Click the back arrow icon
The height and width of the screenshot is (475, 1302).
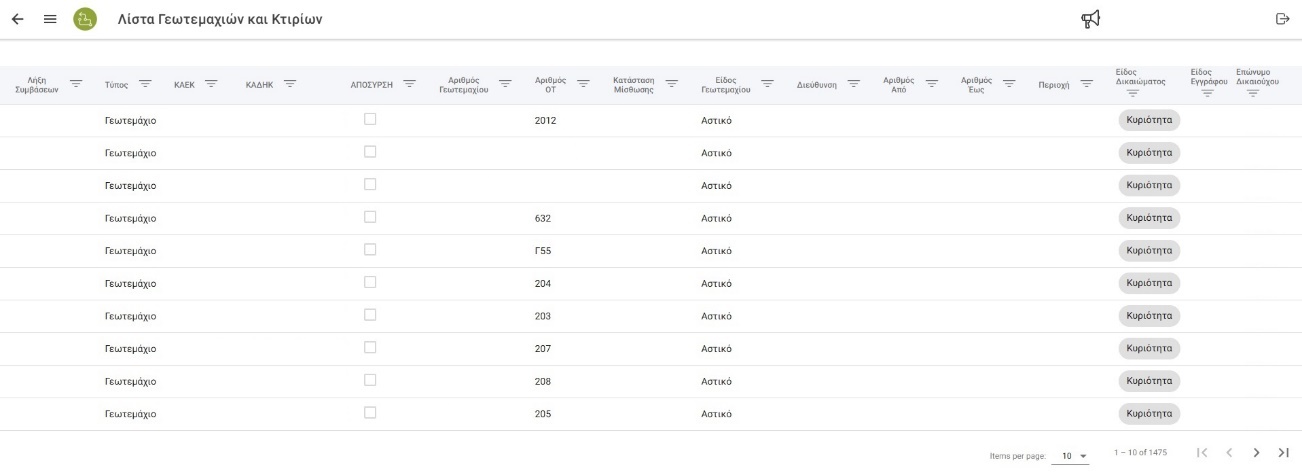coord(17,19)
